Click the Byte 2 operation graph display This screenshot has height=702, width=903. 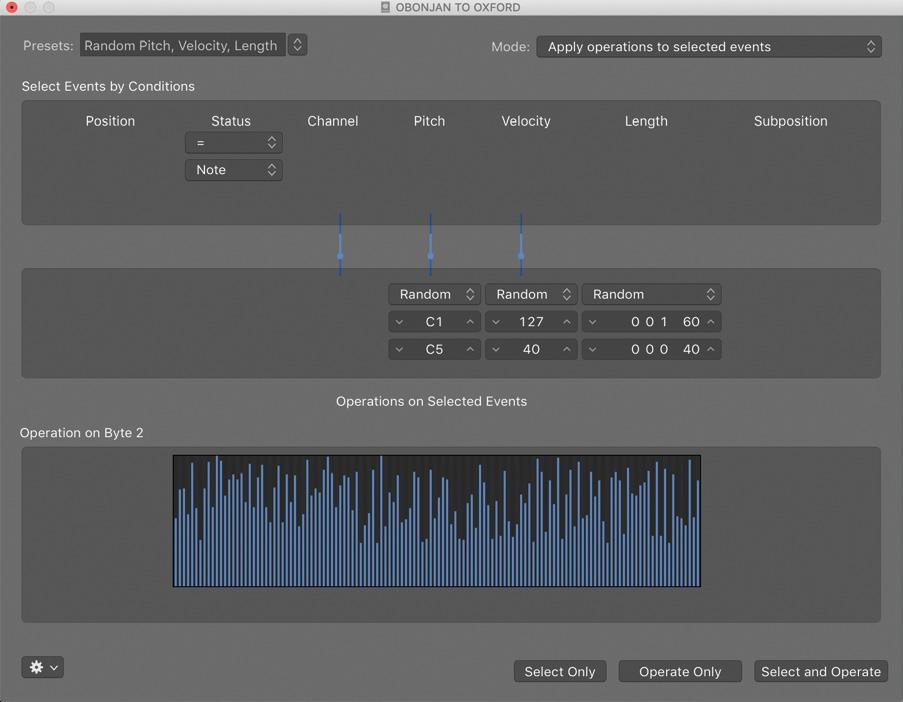pyautogui.click(x=436, y=521)
